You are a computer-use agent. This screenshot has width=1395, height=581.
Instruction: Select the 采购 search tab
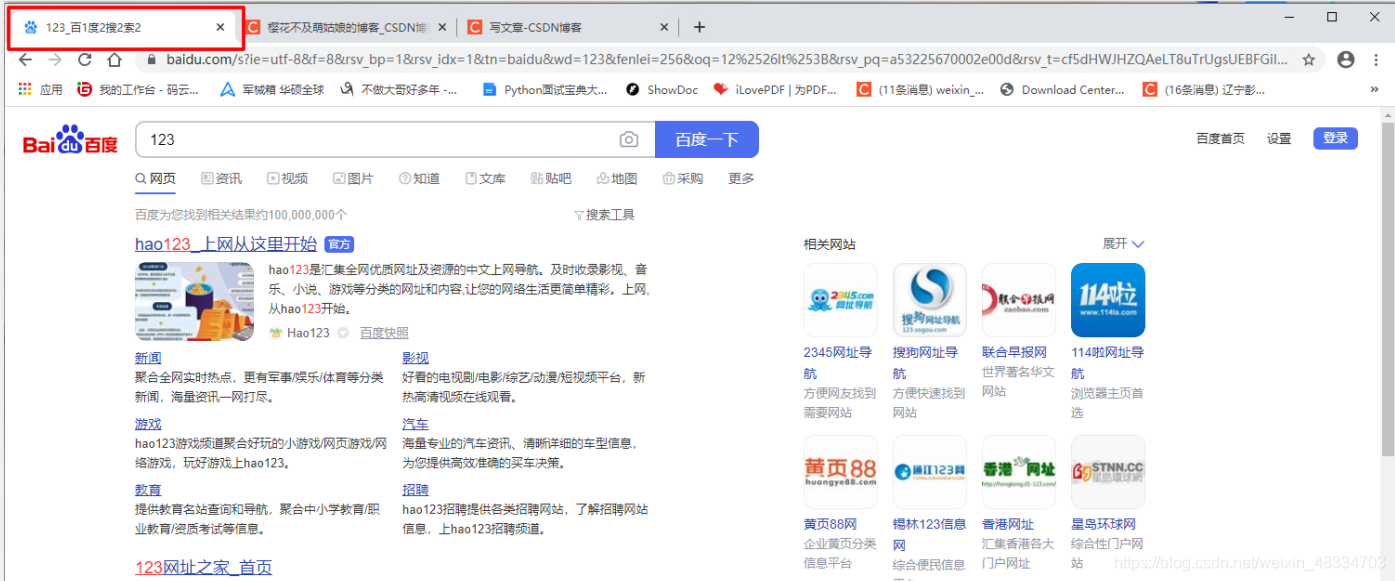click(683, 178)
